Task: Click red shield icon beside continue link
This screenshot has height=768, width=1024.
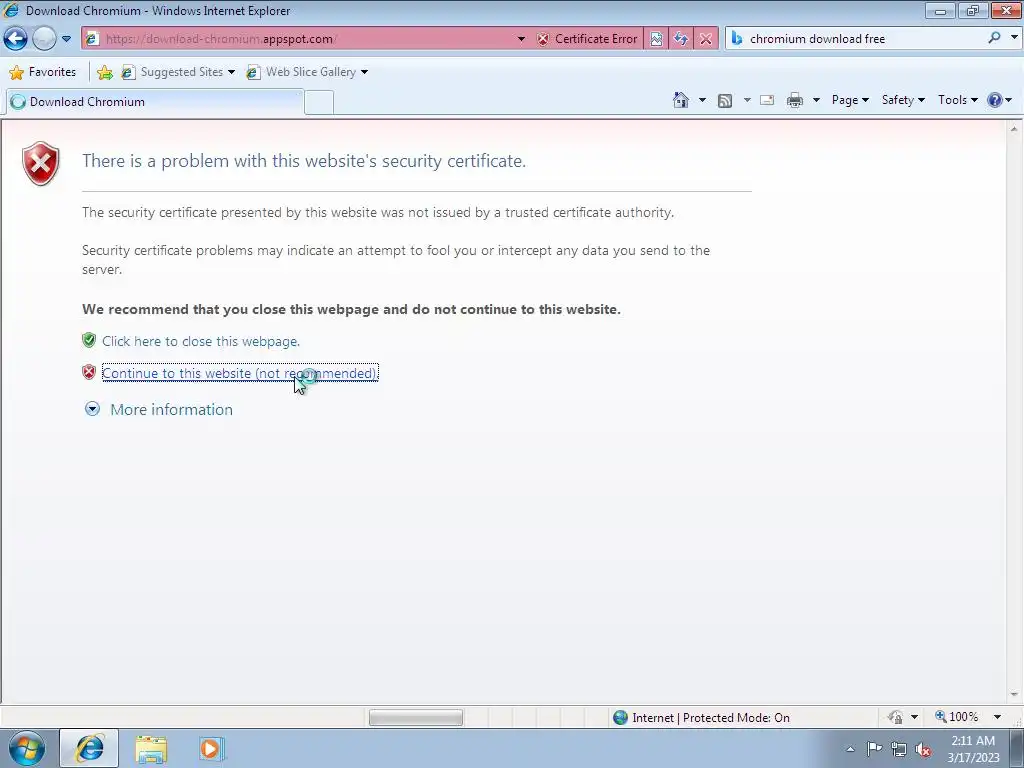Action: coord(89,372)
